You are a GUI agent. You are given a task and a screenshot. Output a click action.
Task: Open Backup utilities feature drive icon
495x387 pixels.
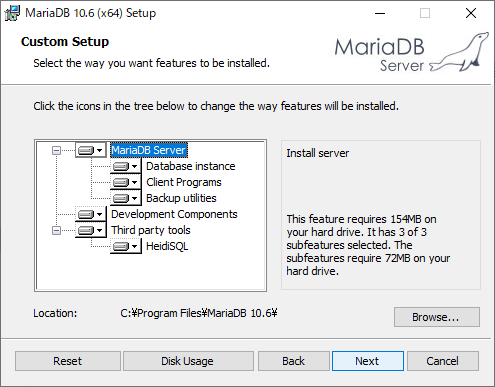point(126,198)
